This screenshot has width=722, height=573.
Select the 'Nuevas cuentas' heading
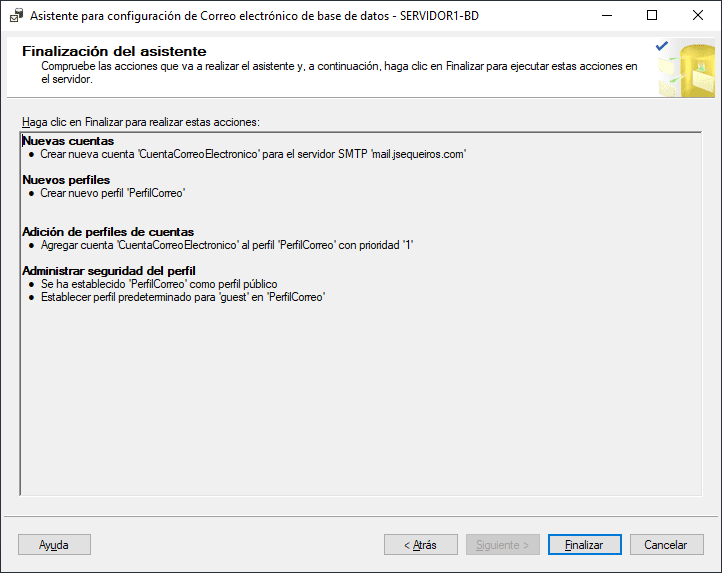(68, 142)
